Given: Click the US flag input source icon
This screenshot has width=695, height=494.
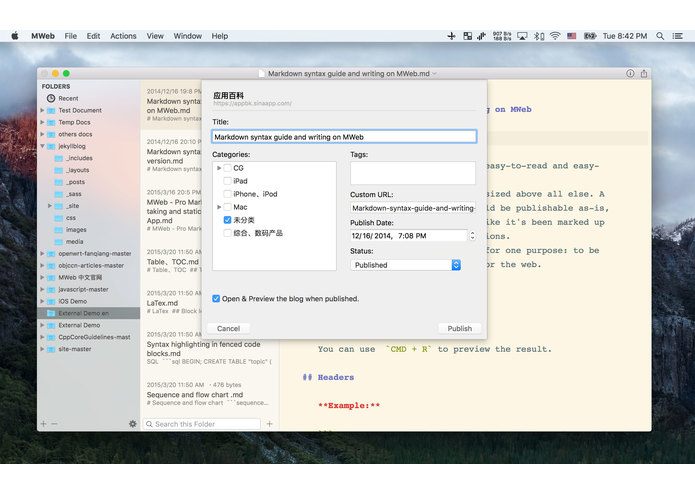Looking at the screenshot, I should pos(572,36).
